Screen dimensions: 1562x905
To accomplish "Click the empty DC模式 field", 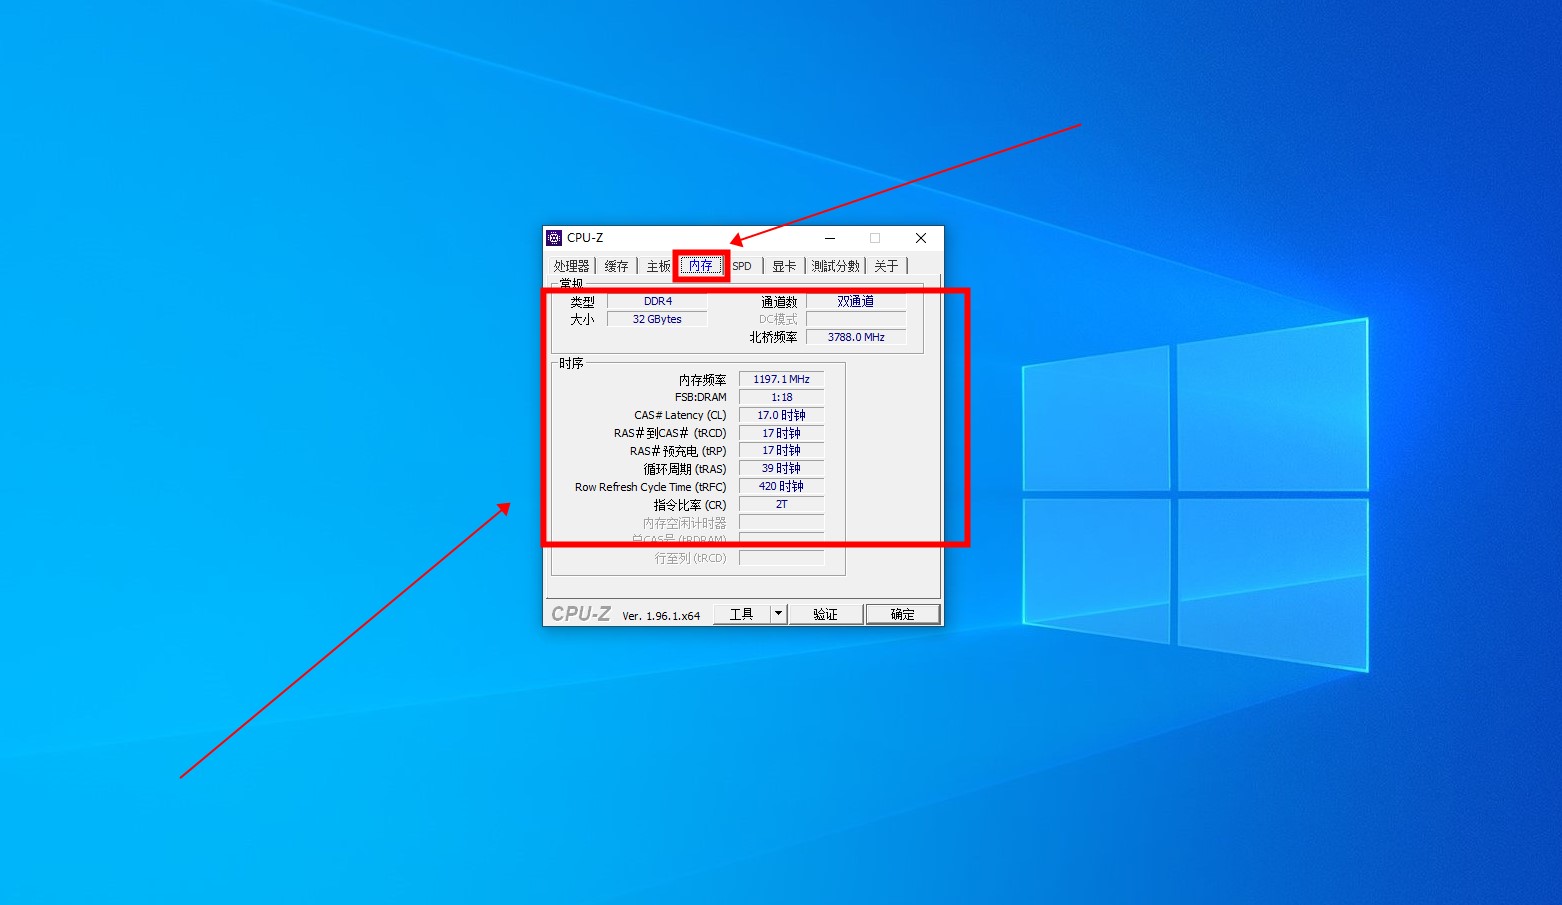I will pyautogui.click(x=856, y=319).
